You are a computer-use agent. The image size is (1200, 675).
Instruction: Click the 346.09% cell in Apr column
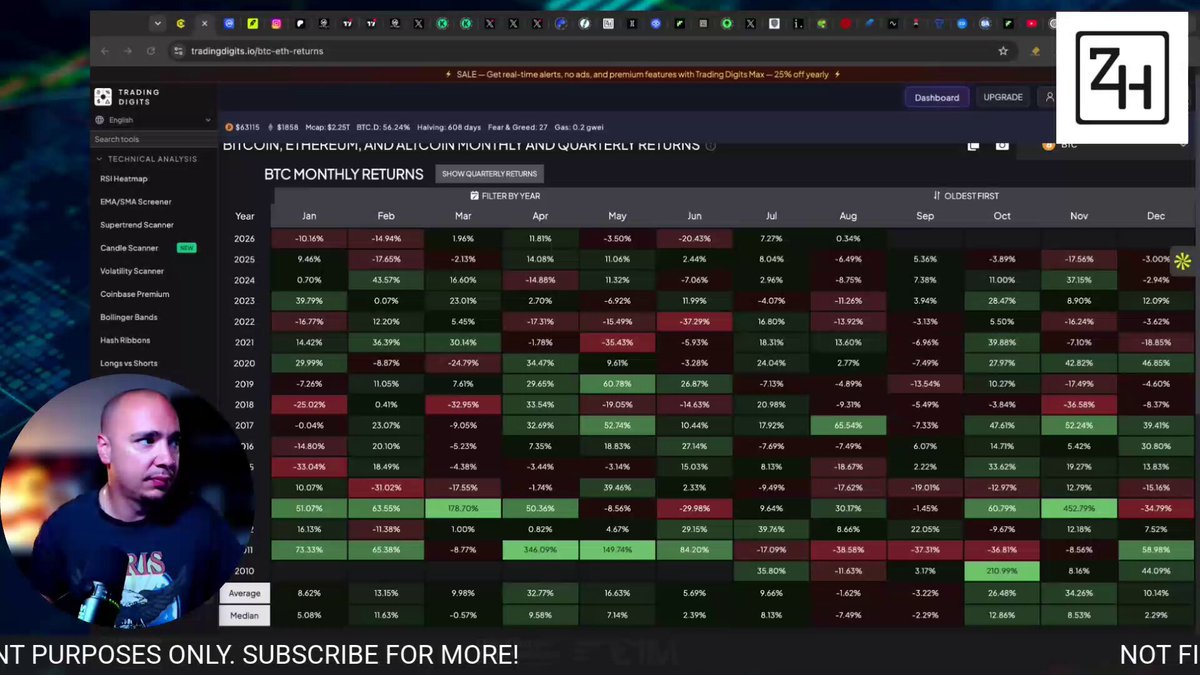click(x=540, y=550)
